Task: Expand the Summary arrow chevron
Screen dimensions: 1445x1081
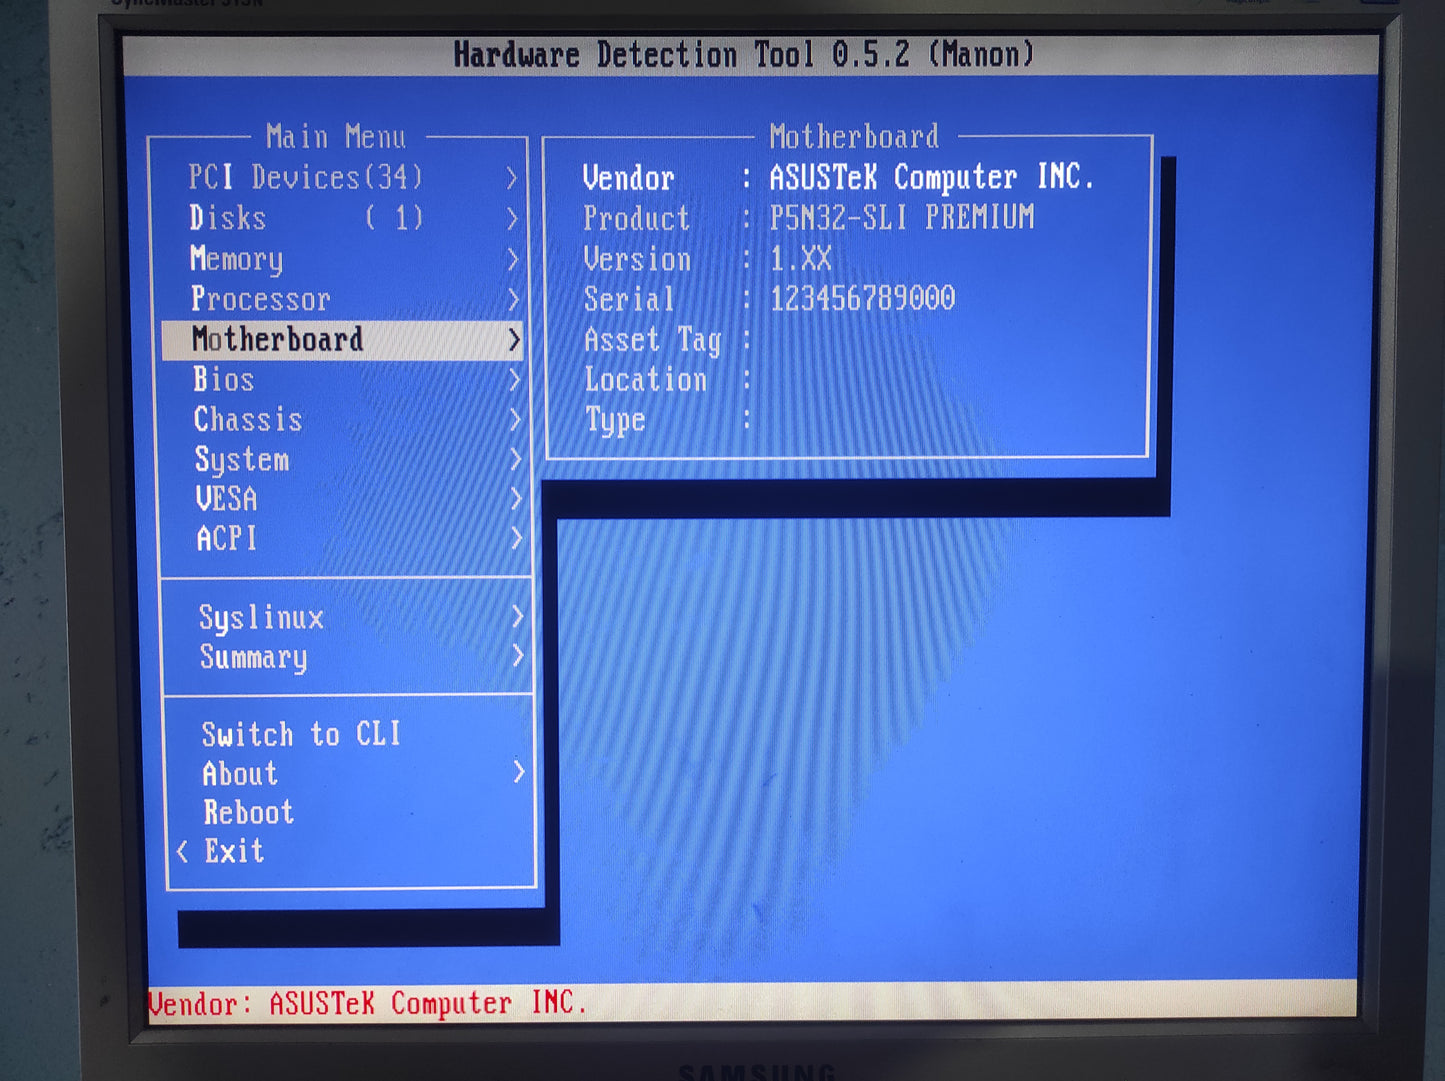Action: (517, 656)
